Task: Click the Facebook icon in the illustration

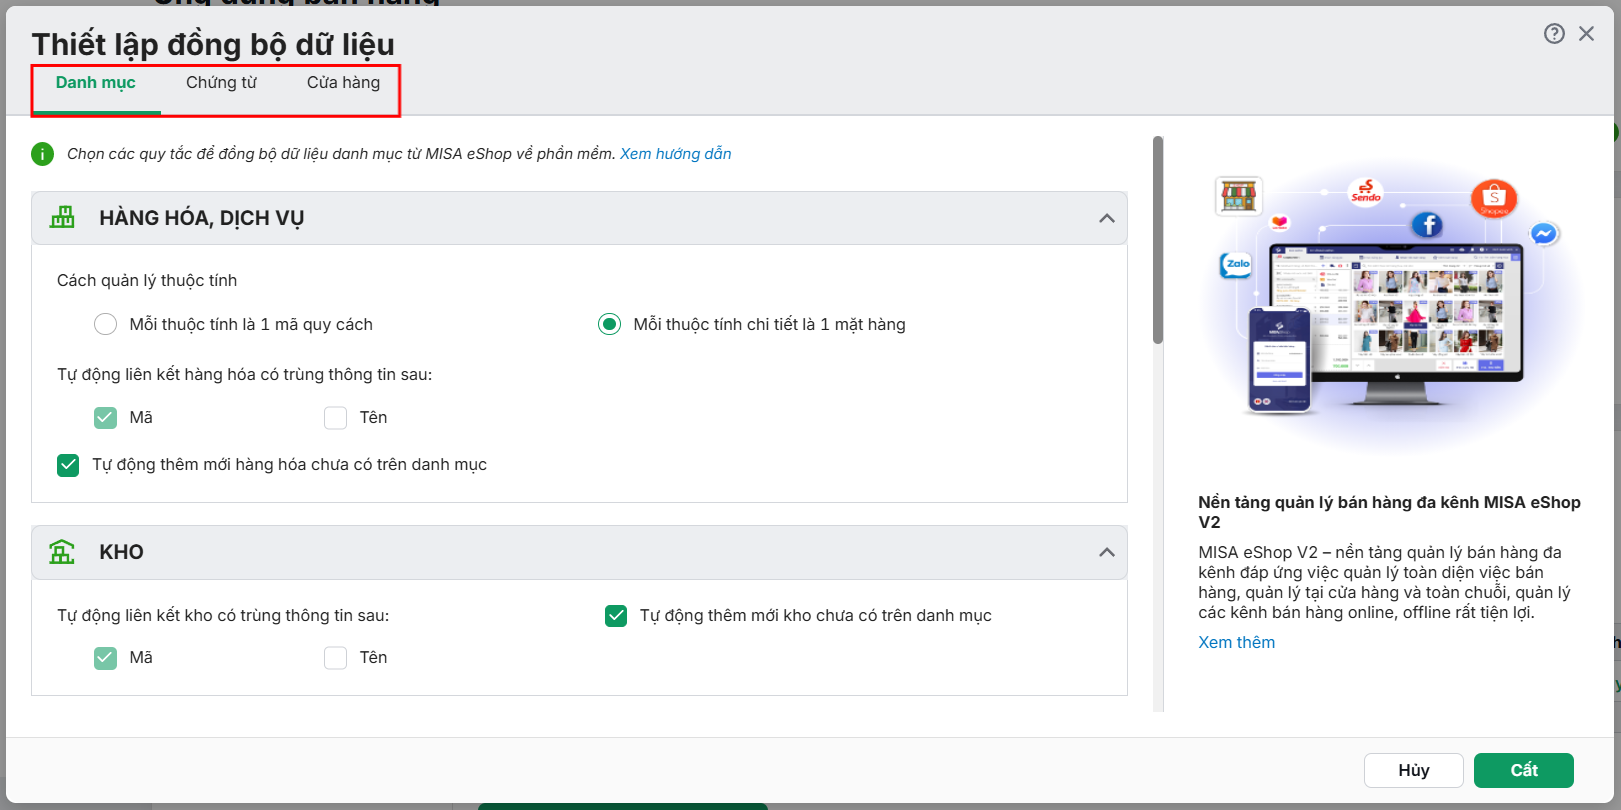Action: pyautogui.click(x=1427, y=225)
